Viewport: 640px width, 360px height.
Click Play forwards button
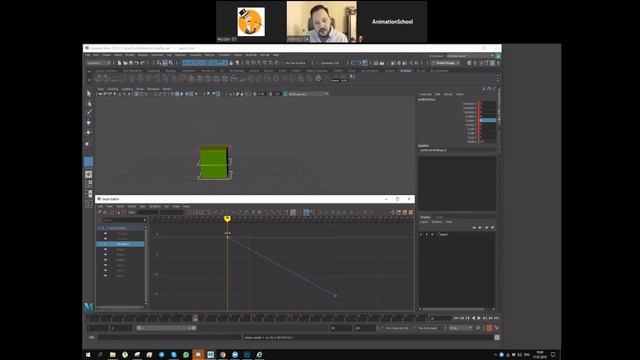point(479,318)
